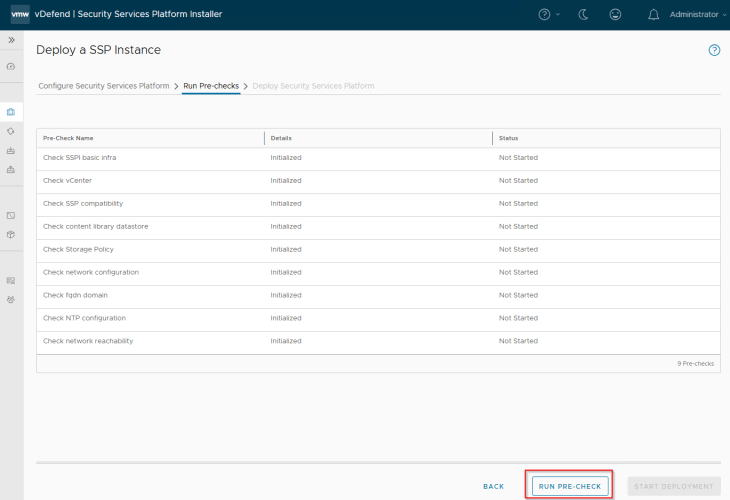This screenshot has height=500, width=730.
Task: Open the users group icon in sidebar
Action: tap(11, 299)
